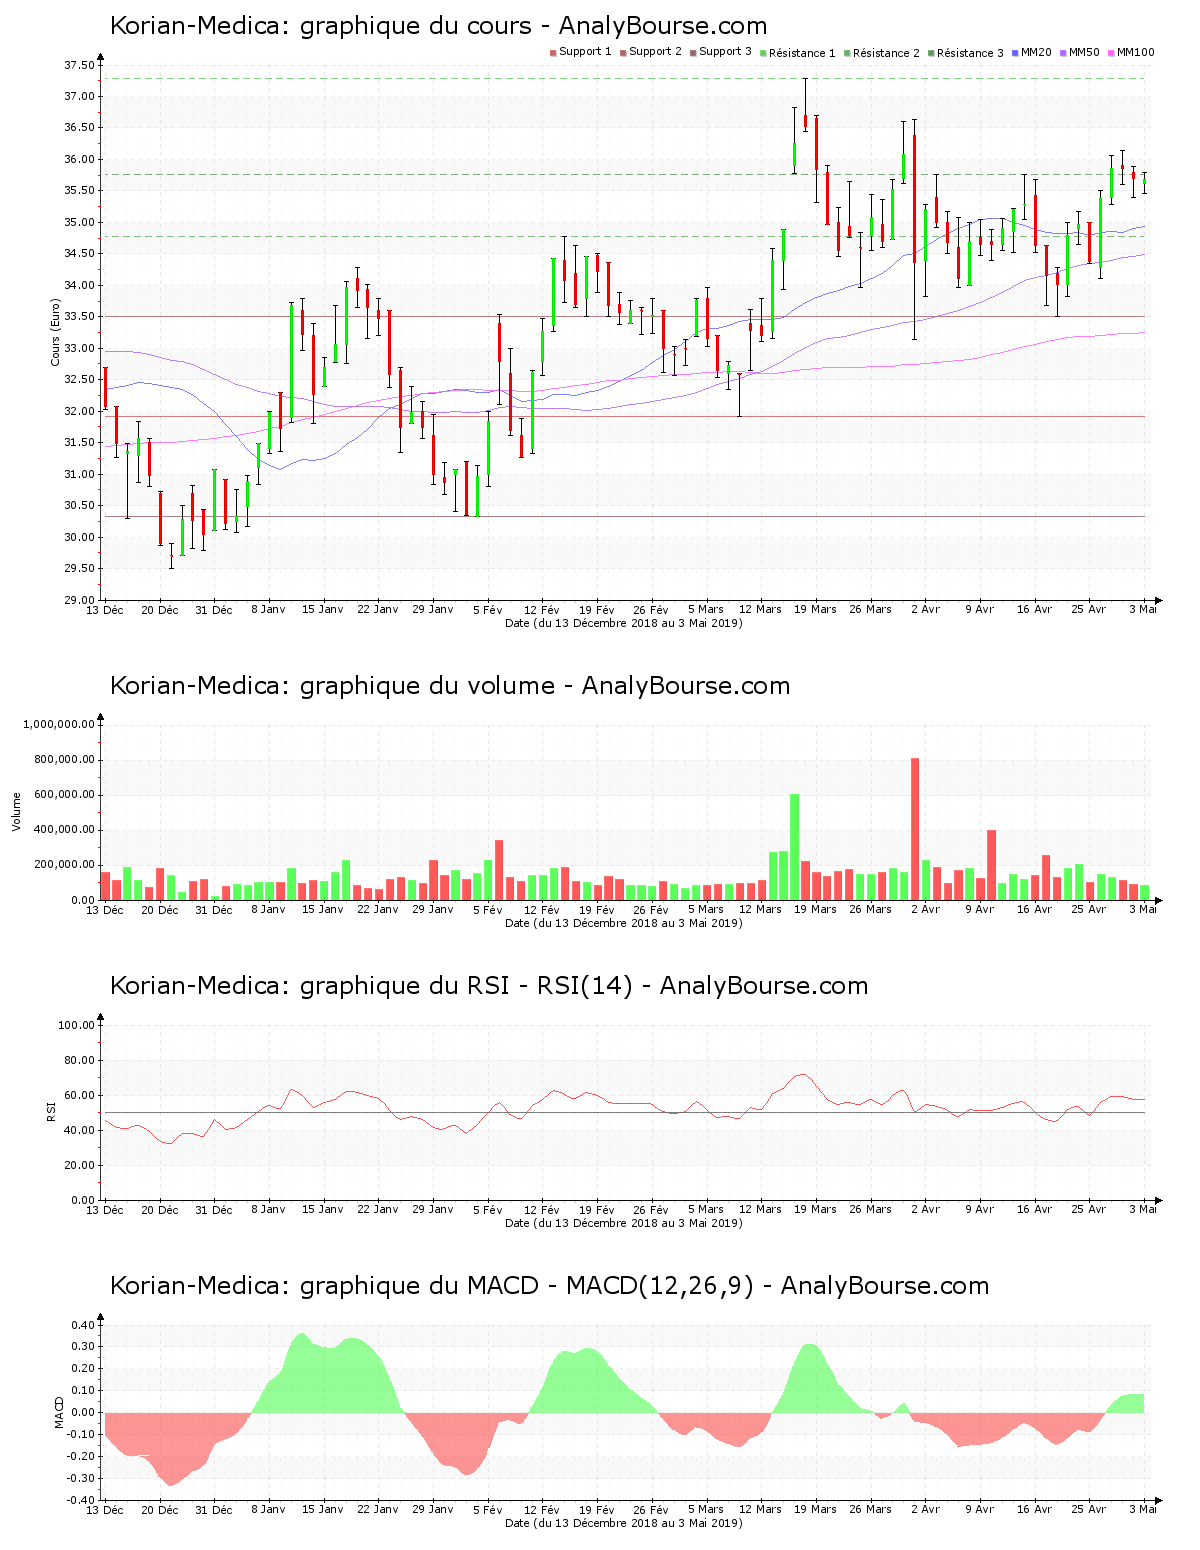Click the 0.40 label on MACD axis
The height and width of the screenshot is (1550, 1200).
click(x=84, y=1326)
